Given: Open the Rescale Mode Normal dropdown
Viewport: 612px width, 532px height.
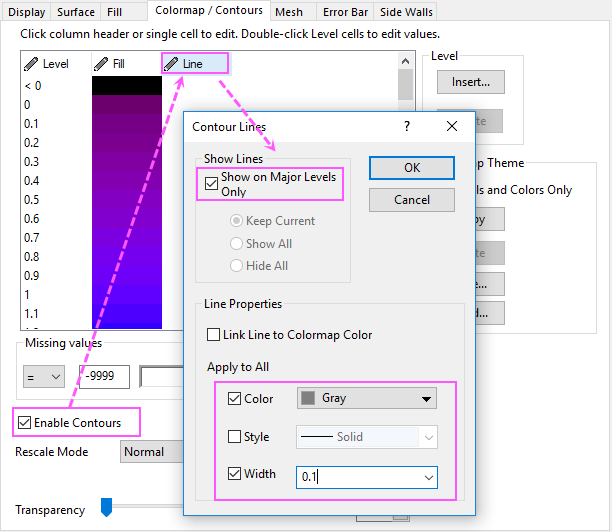Looking at the screenshot, I should (152, 452).
